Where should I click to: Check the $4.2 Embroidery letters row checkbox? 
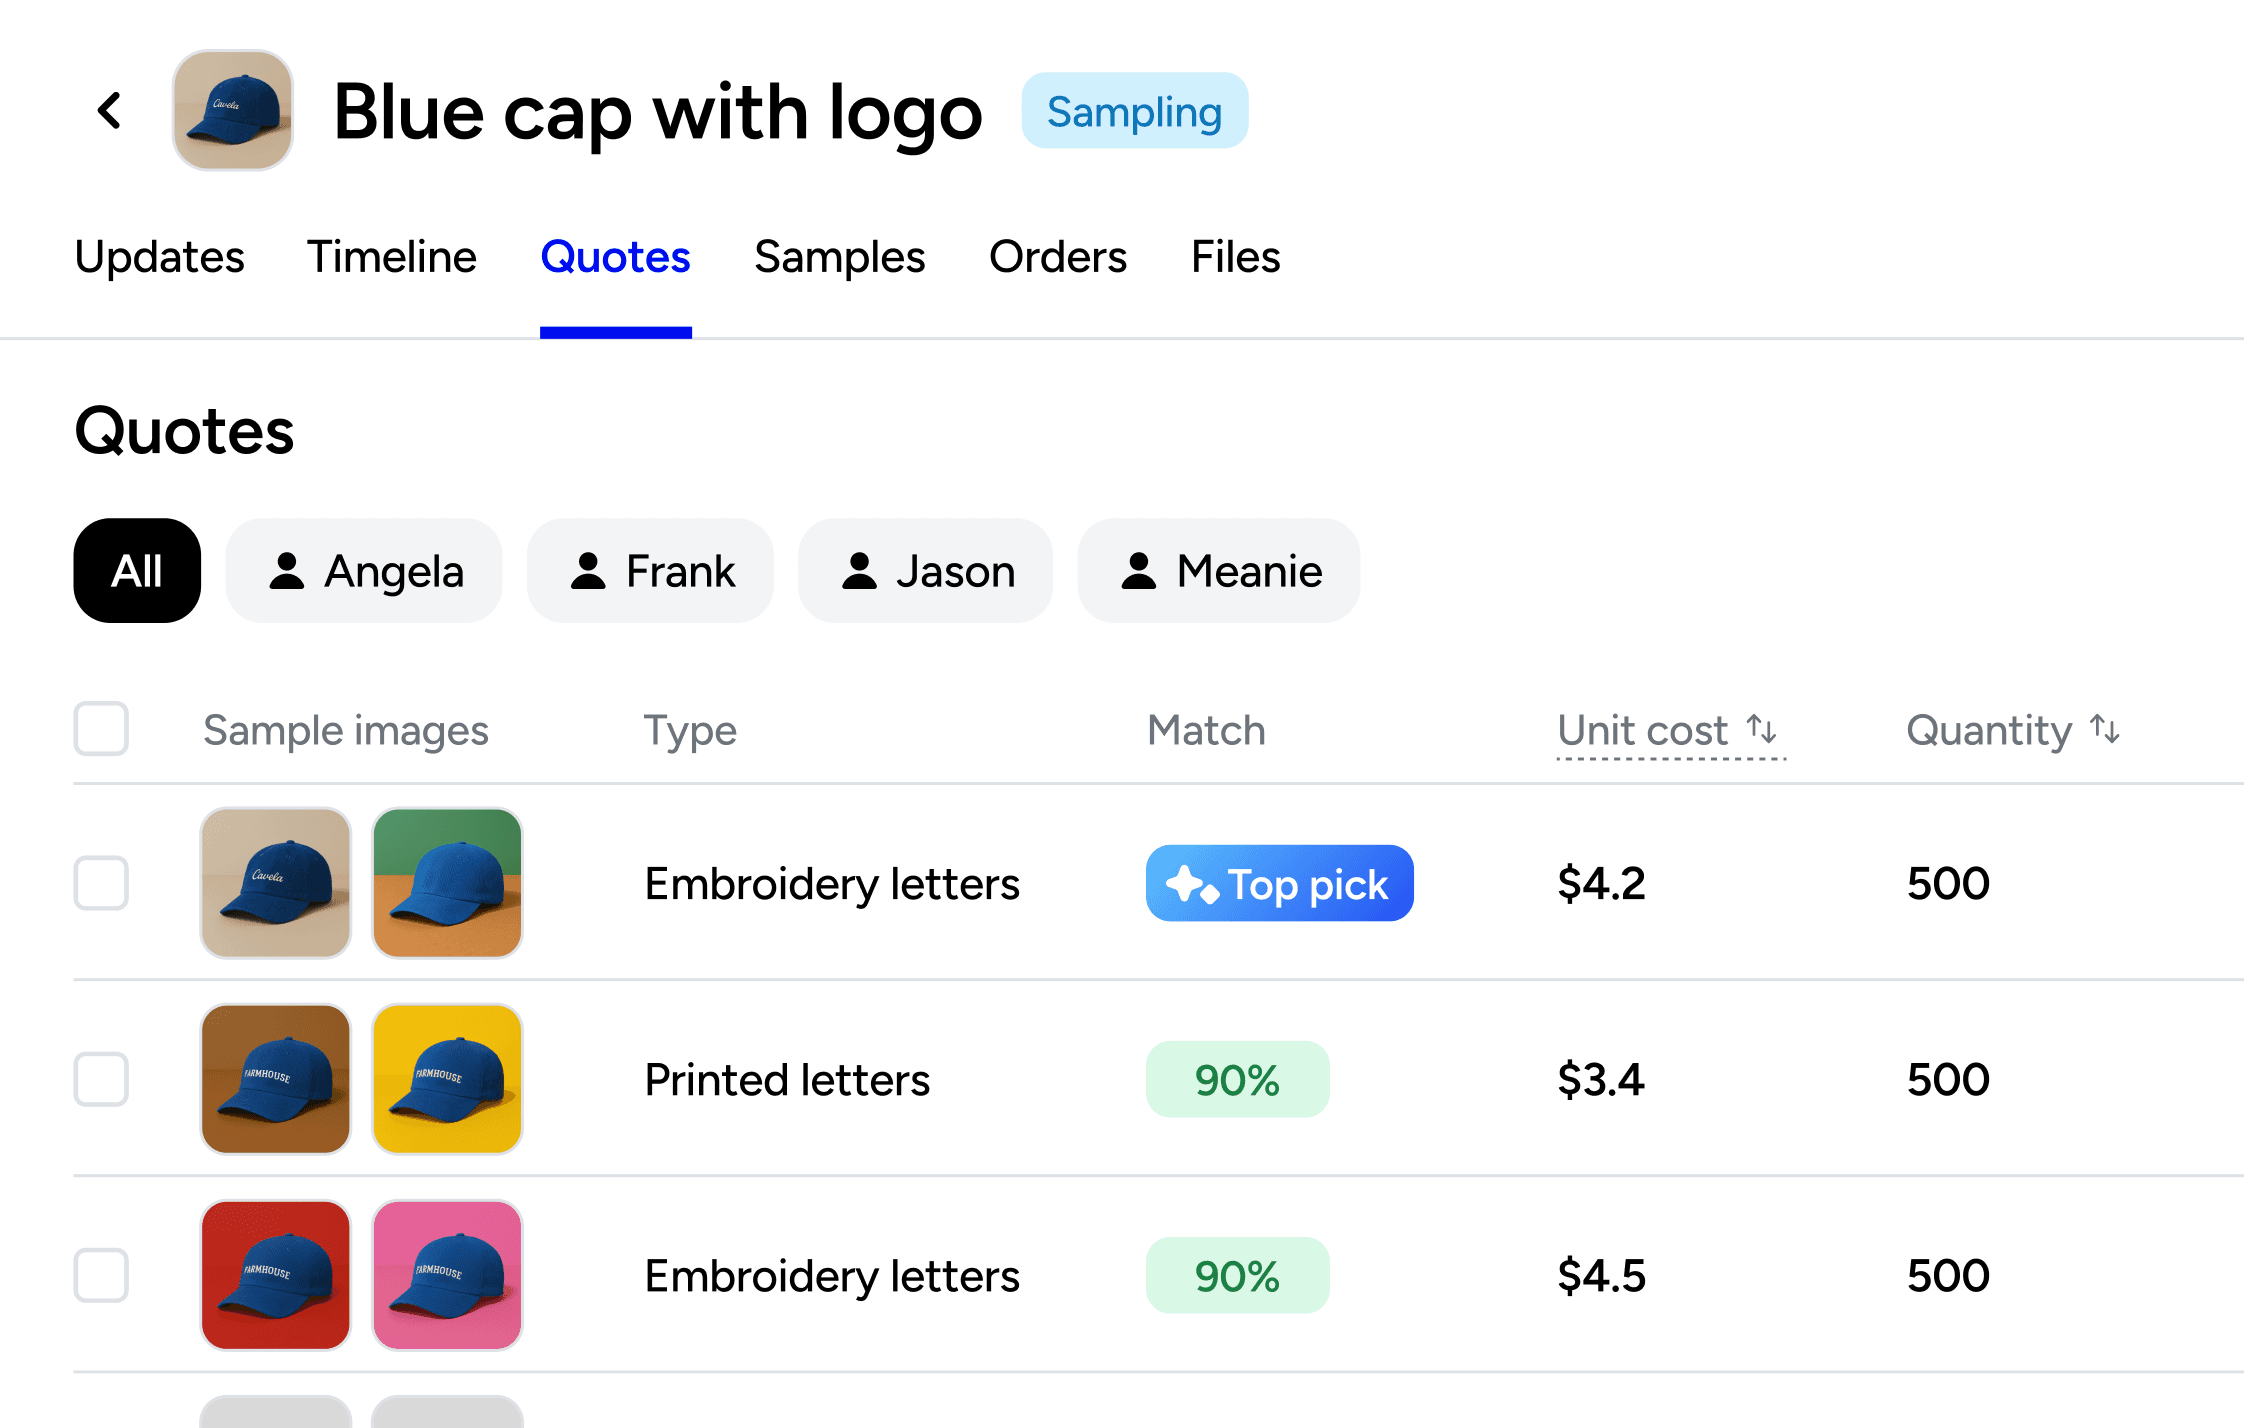coord(101,883)
